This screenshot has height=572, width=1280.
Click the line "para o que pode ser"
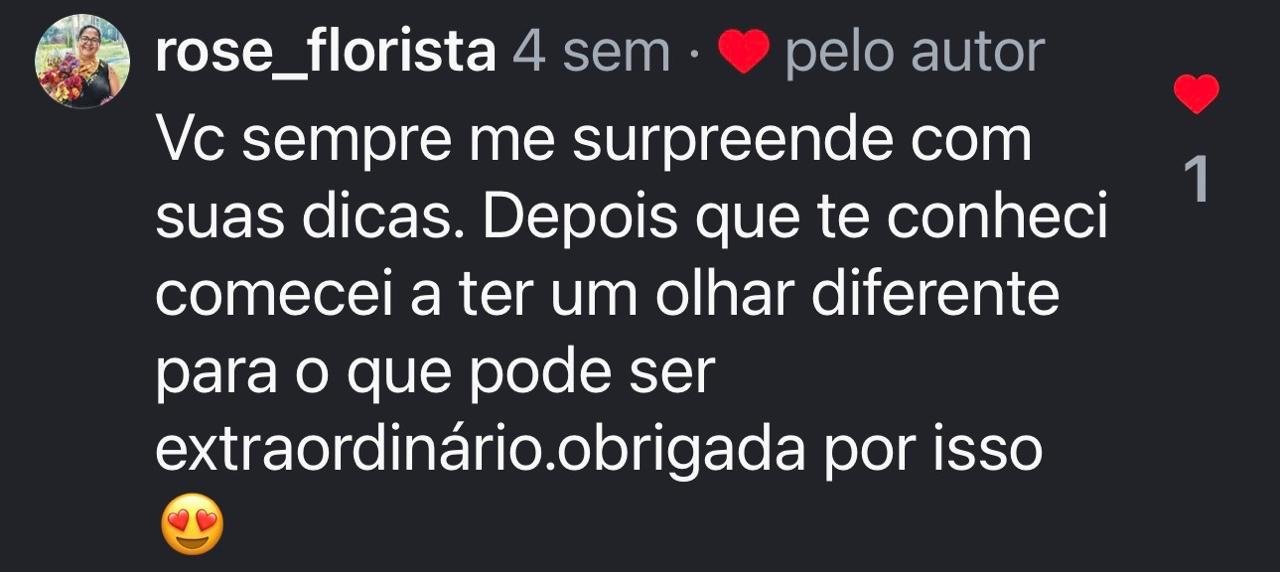[436, 373]
